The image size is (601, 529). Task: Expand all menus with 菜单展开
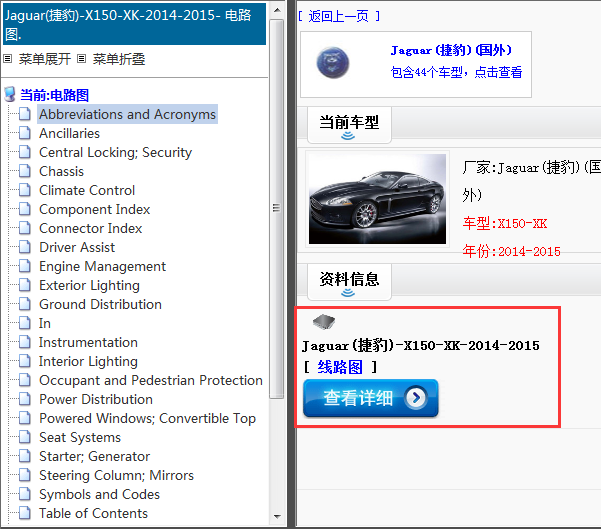[x=44, y=59]
